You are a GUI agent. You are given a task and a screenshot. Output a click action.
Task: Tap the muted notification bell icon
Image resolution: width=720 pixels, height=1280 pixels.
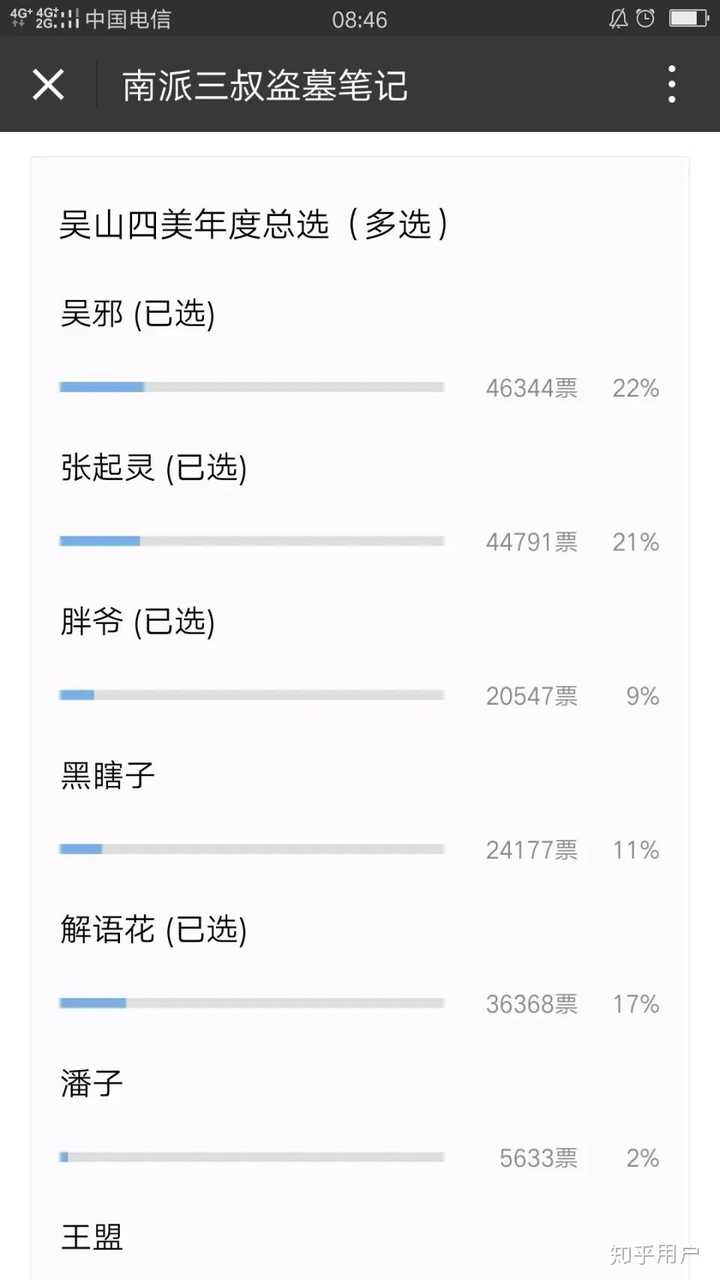[618, 18]
